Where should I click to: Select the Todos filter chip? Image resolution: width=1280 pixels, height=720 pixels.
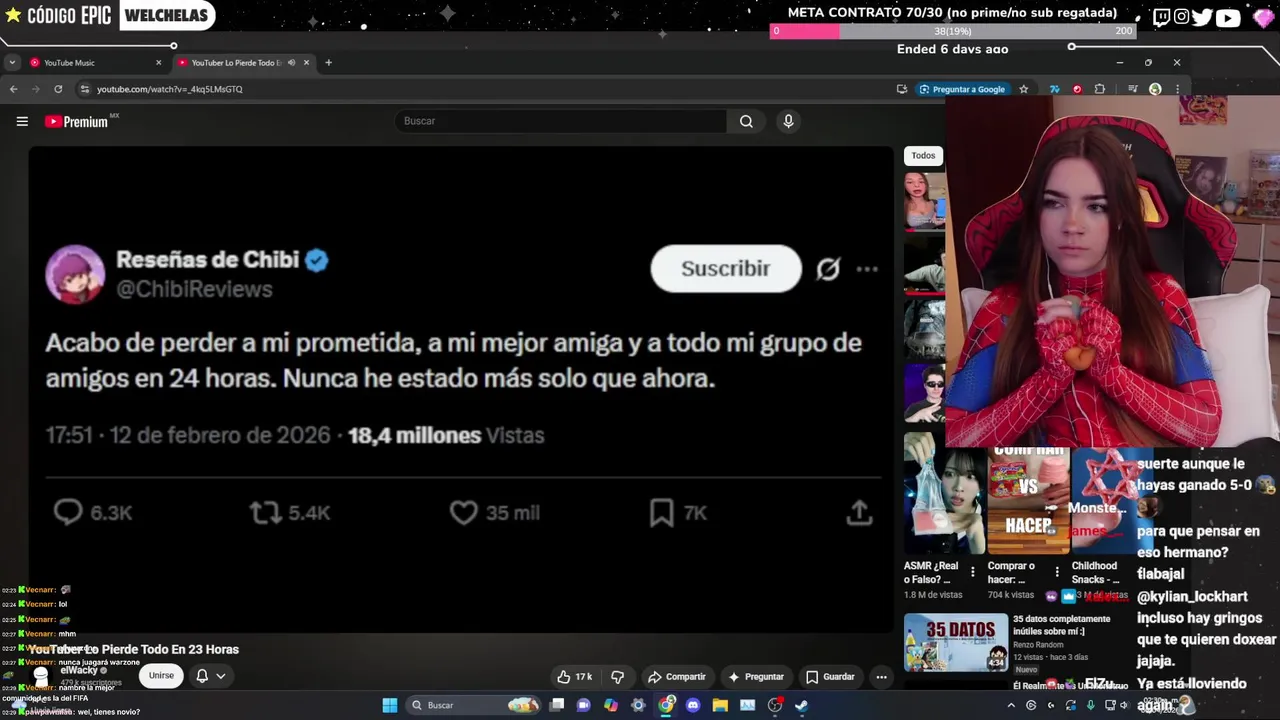[x=923, y=156]
